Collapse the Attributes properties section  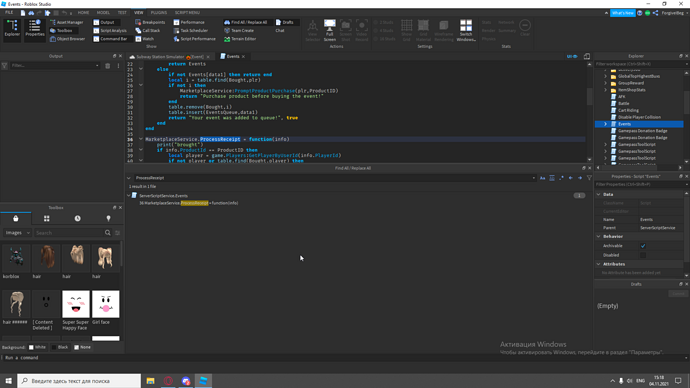pos(598,264)
